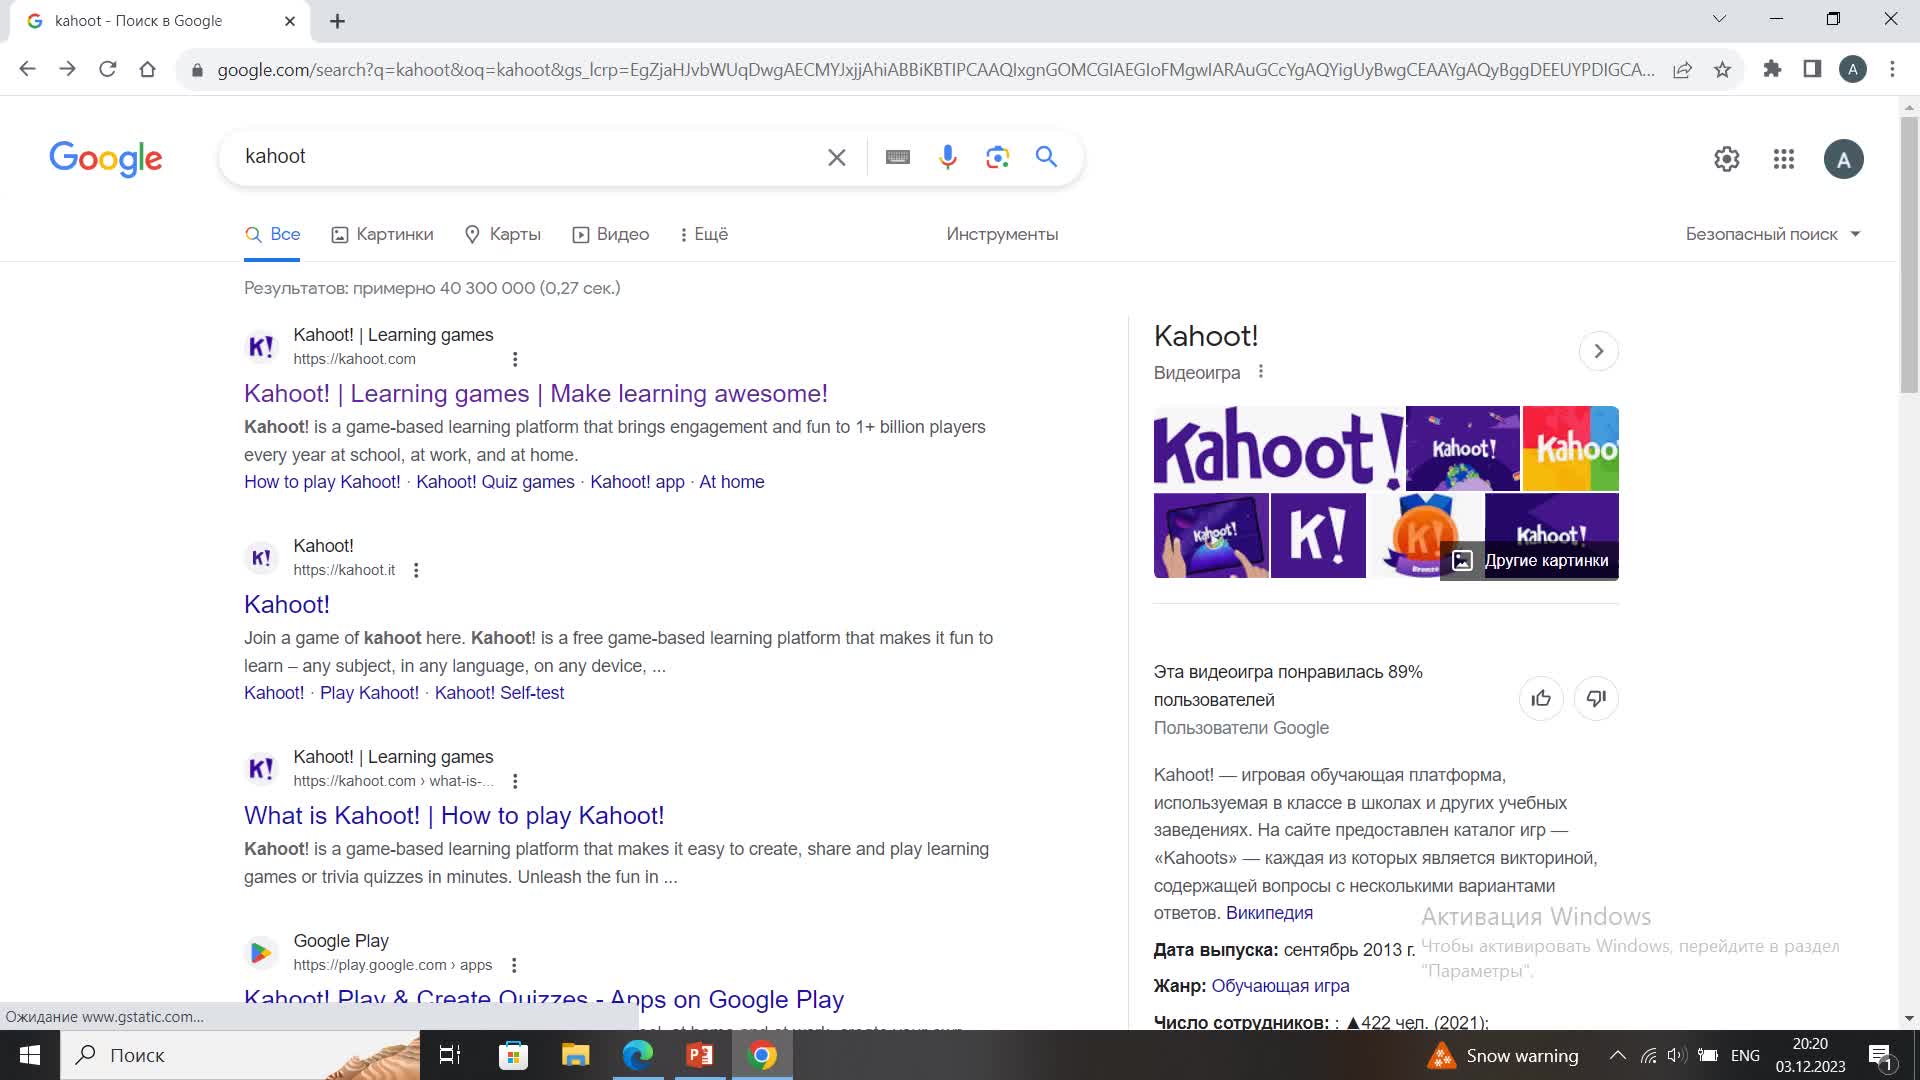Expand the Safe search dropdown

click(1772, 234)
